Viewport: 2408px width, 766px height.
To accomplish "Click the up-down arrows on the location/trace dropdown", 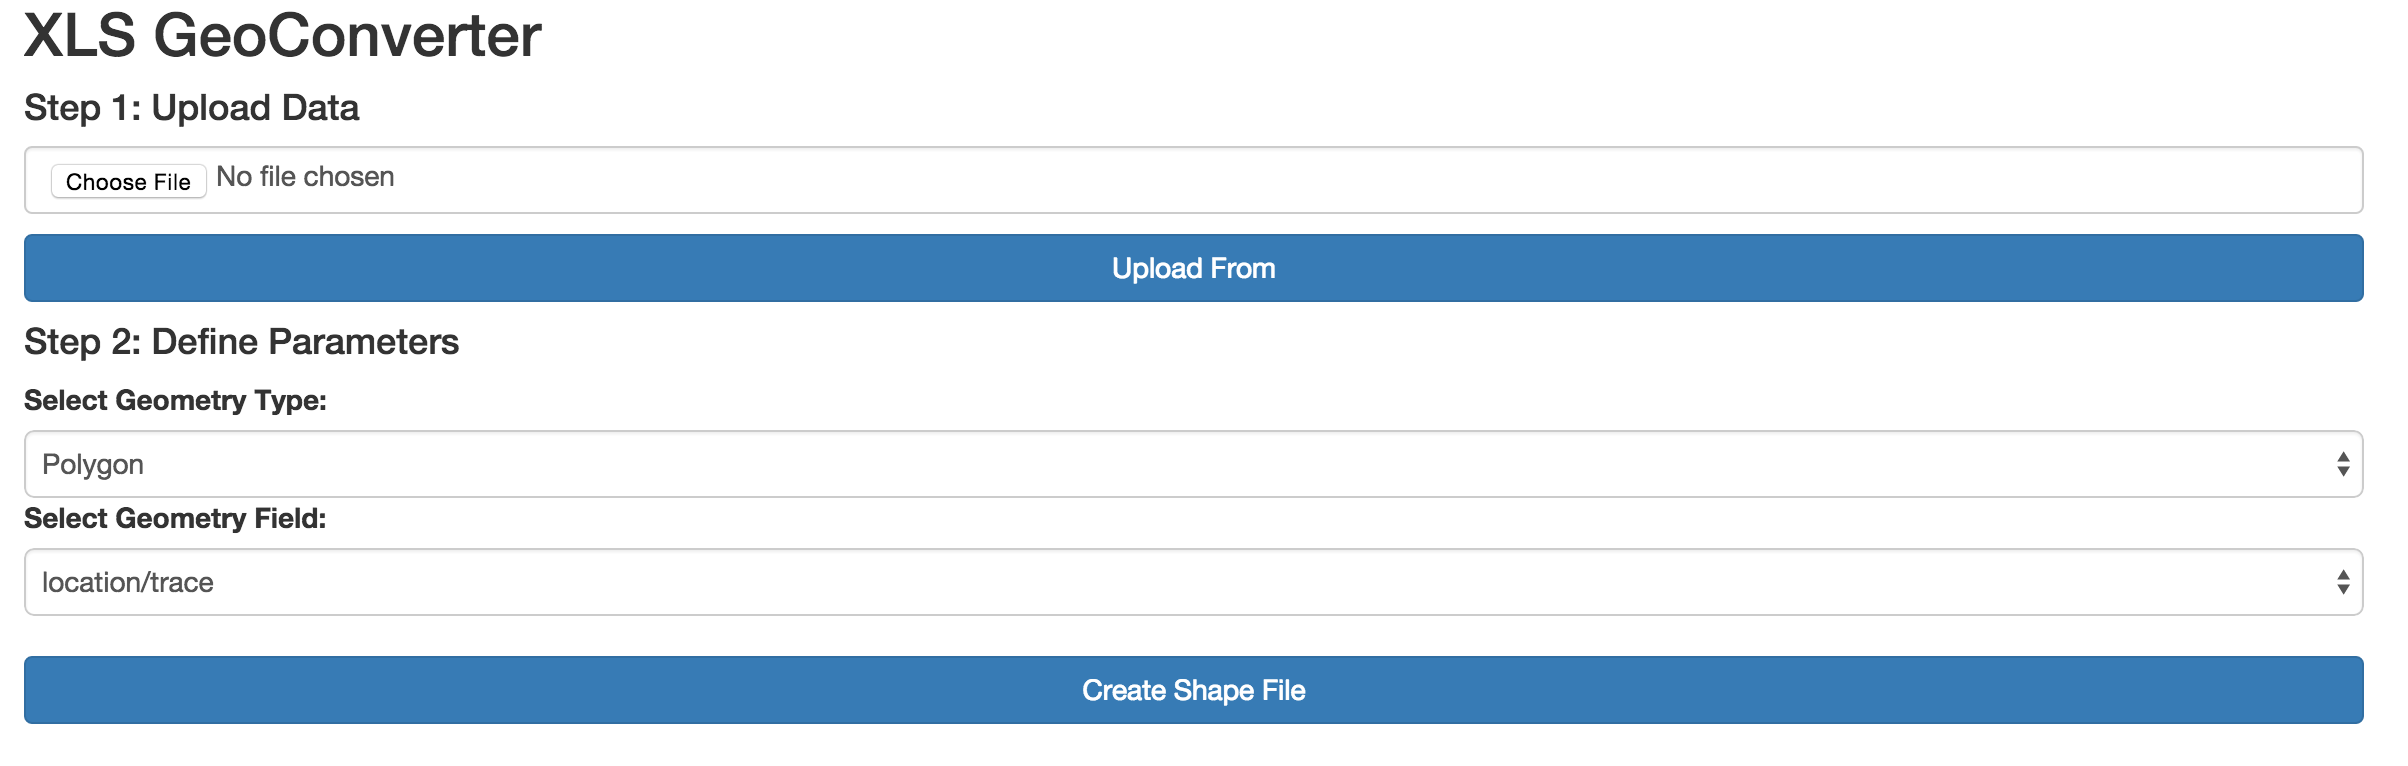I will (2343, 582).
